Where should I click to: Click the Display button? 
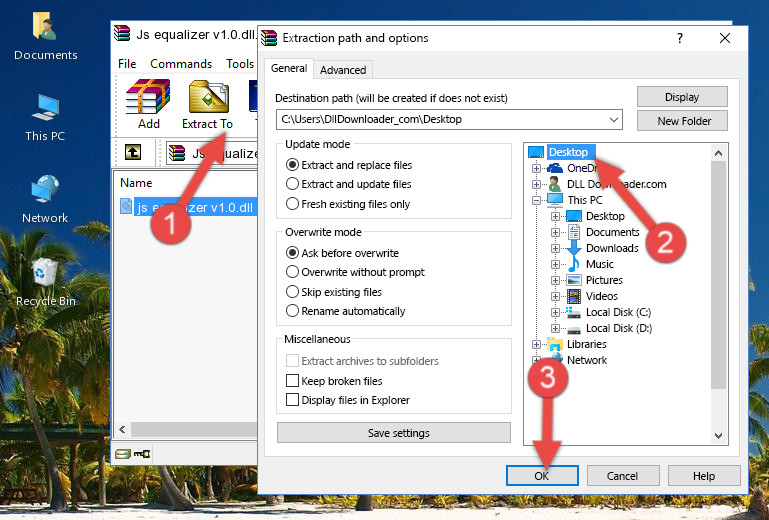pyautogui.click(x=682, y=97)
